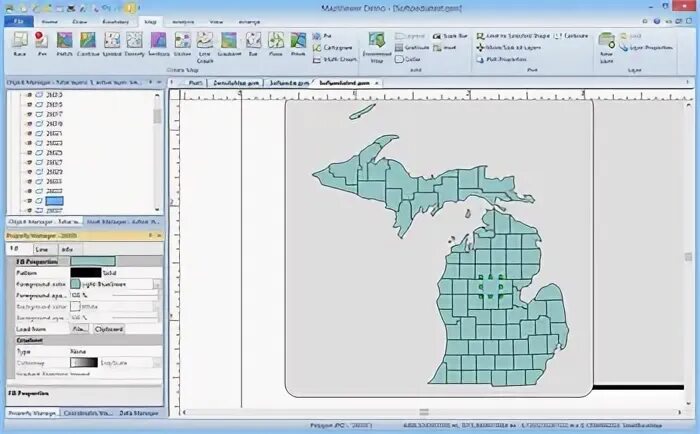
Task: Switch to the Home ribbon tab
Action: (x=50, y=21)
